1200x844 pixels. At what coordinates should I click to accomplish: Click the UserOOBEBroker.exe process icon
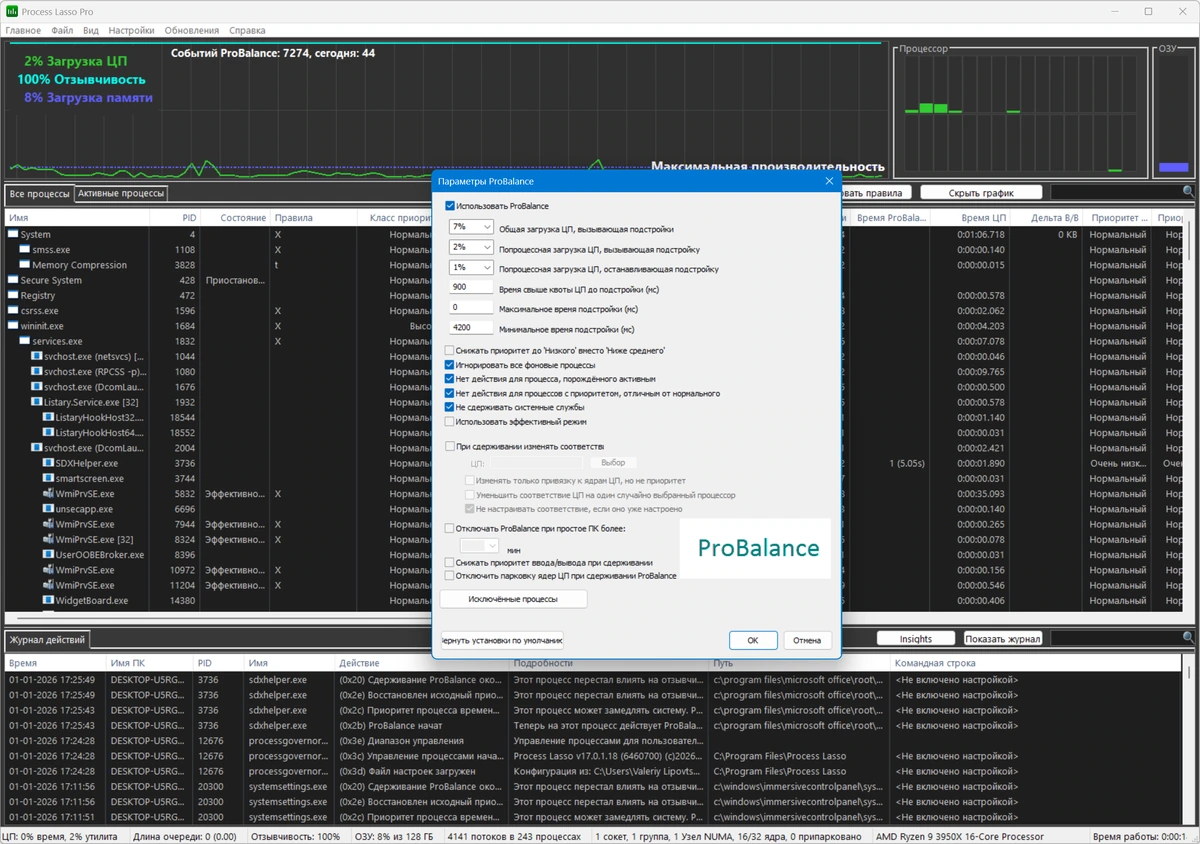pos(48,555)
